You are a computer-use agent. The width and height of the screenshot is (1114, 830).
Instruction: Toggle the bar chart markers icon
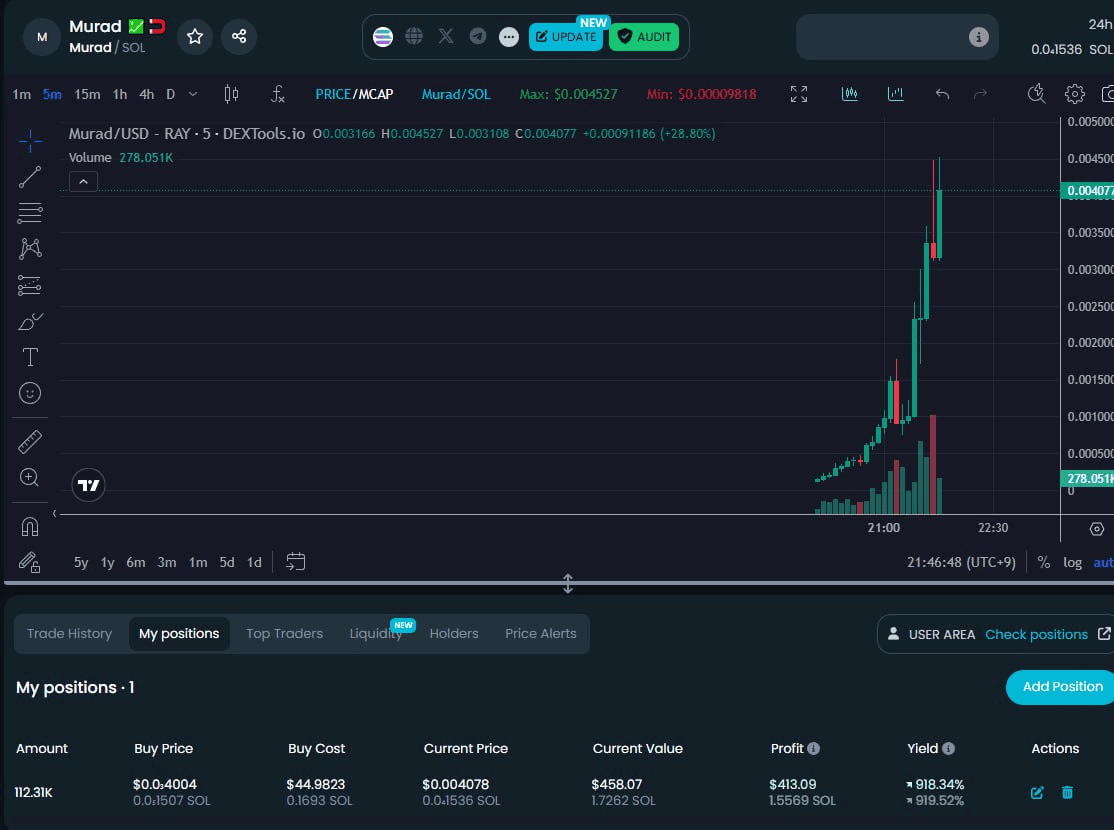[x=895, y=94]
